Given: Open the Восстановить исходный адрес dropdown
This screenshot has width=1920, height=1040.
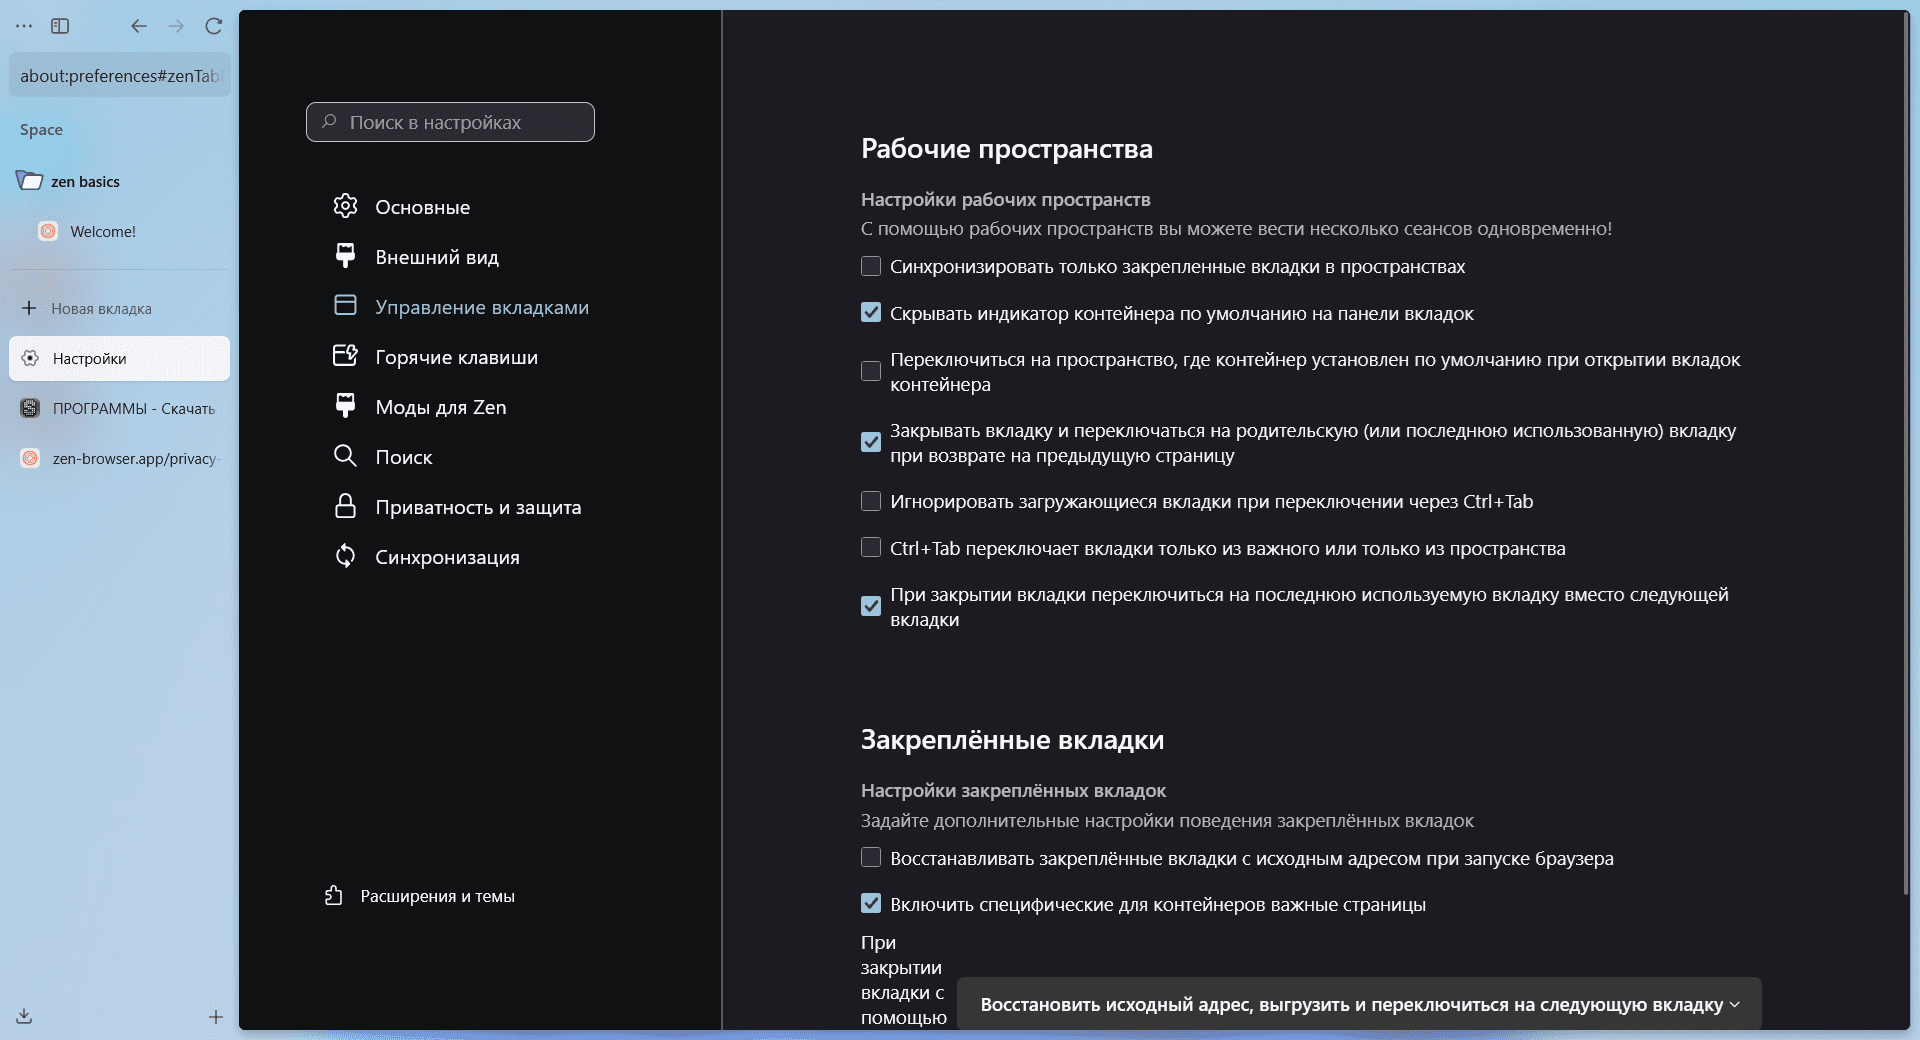Looking at the screenshot, I should pyautogui.click(x=1358, y=1004).
